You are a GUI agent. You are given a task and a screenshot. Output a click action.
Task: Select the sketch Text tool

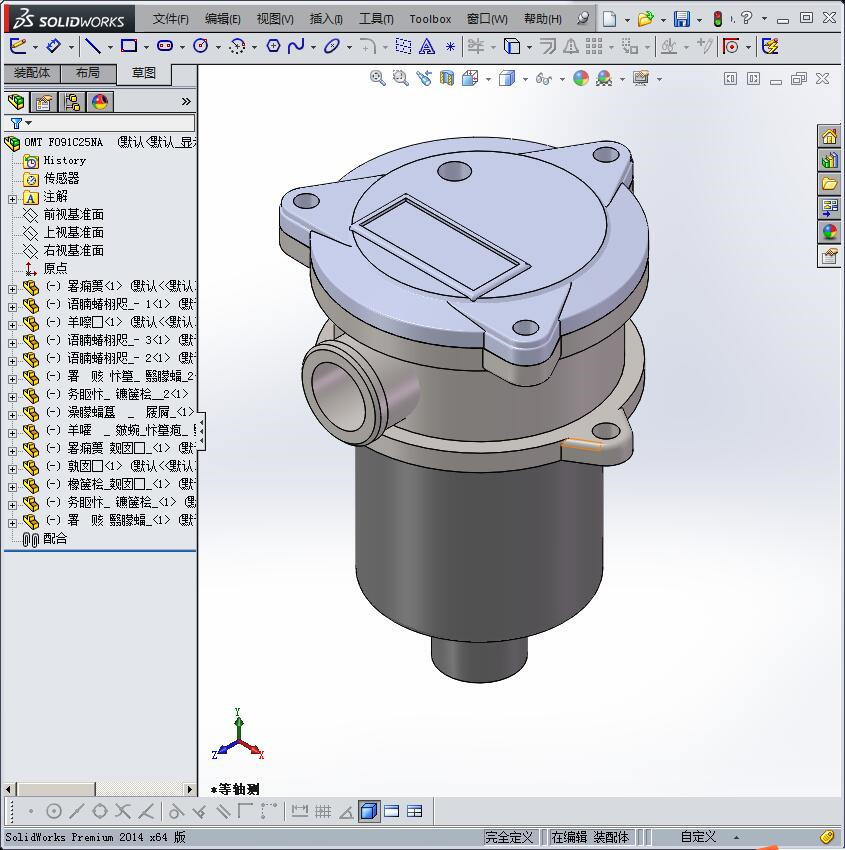(x=427, y=47)
